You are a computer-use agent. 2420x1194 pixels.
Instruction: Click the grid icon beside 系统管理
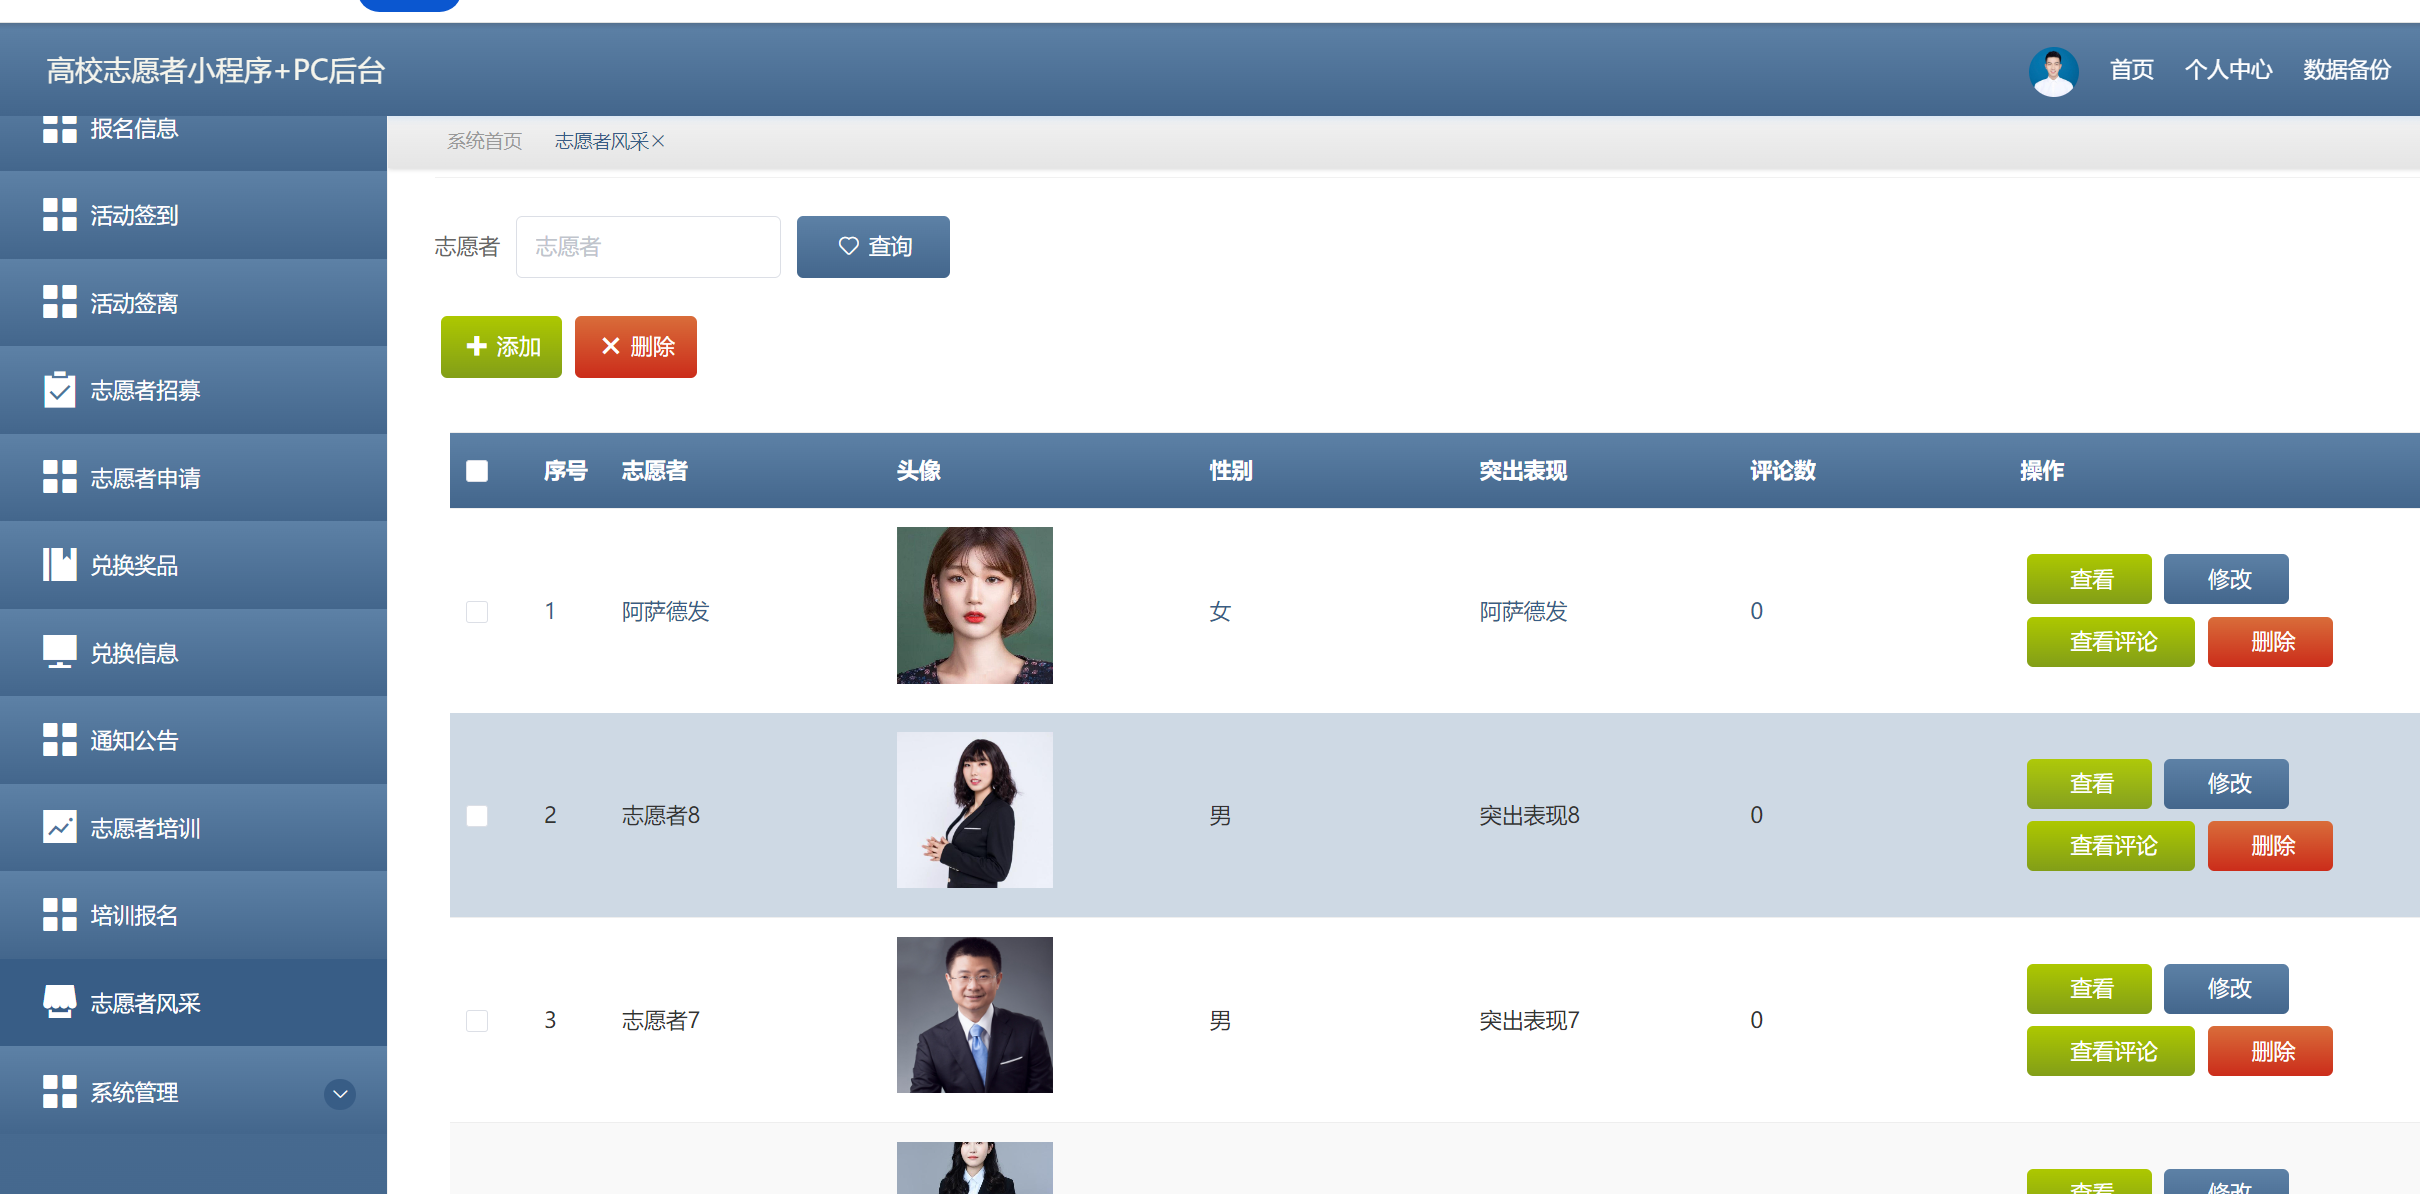(x=60, y=1092)
